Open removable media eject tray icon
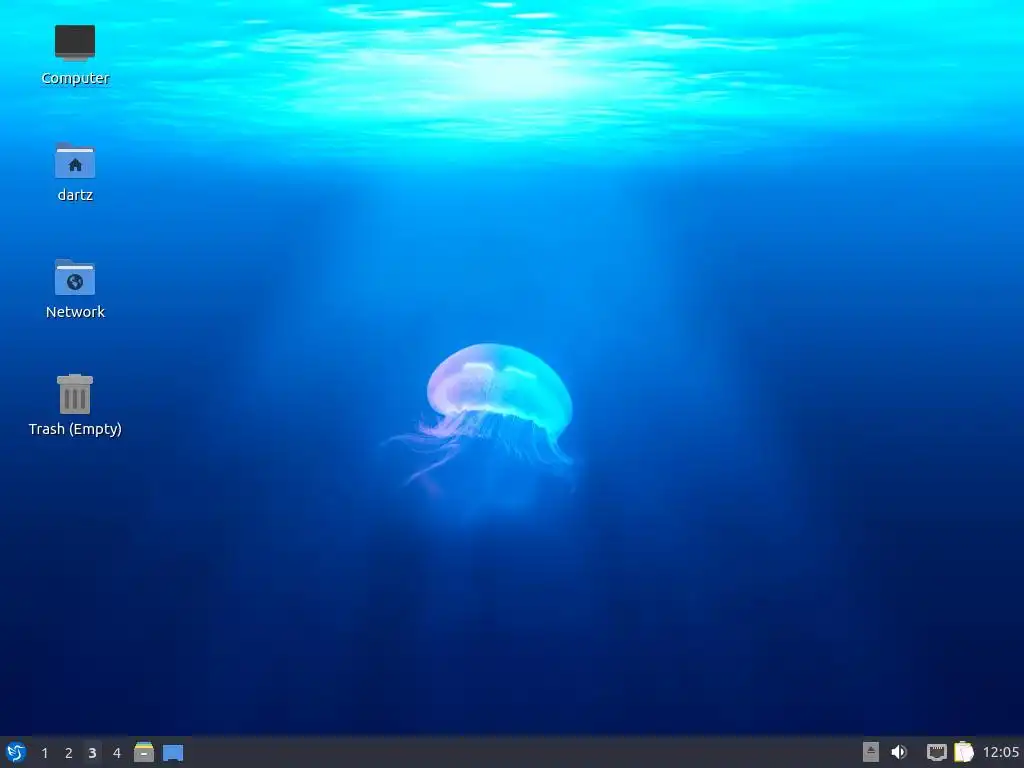The image size is (1024, 768). (x=871, y=752)
